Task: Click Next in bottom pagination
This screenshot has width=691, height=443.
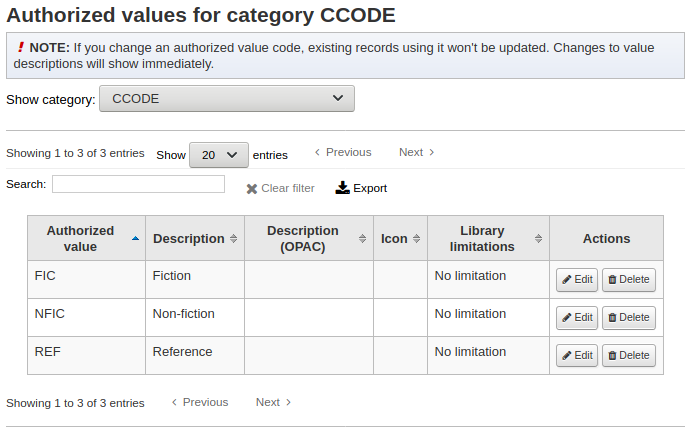Action: [273, 403]
